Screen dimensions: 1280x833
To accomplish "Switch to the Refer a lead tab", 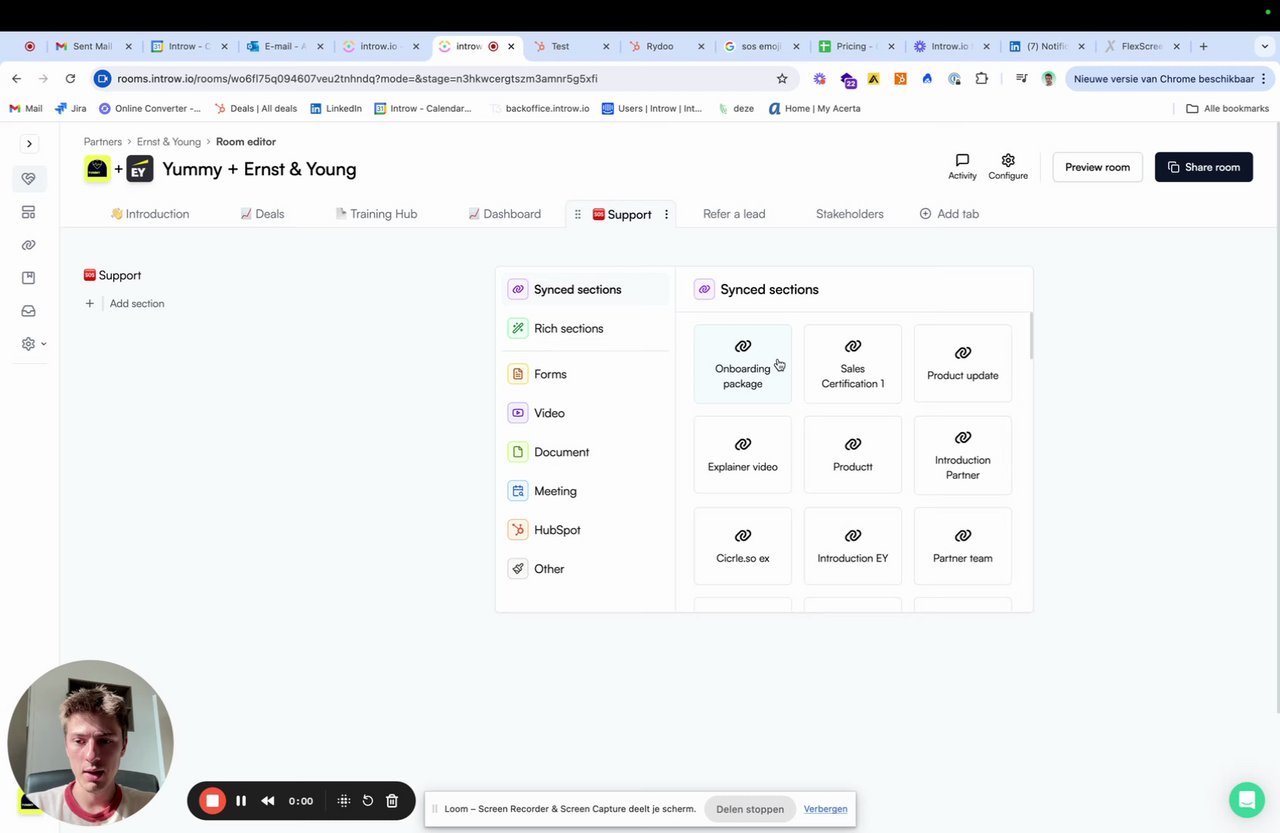I will point(734,214).
